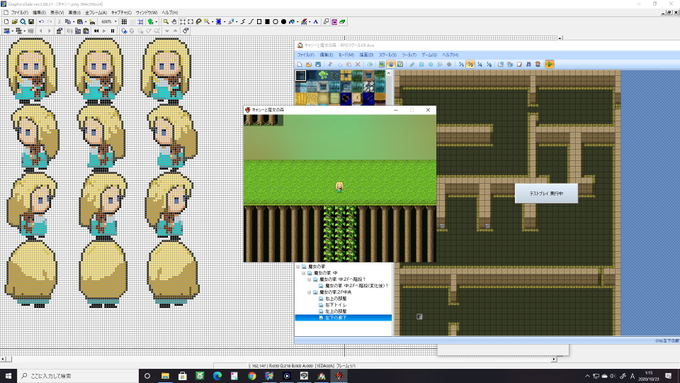Open File Explorer from taskbar
Viewport: 680px width, 383px height.
click(x=165, y=376)
